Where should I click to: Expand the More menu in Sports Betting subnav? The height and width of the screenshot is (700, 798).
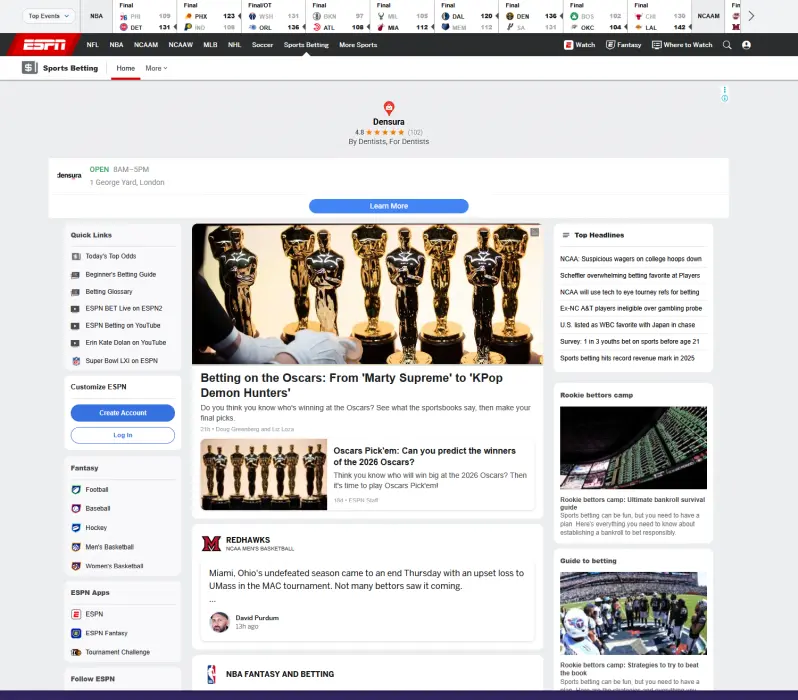pos(156,68)
